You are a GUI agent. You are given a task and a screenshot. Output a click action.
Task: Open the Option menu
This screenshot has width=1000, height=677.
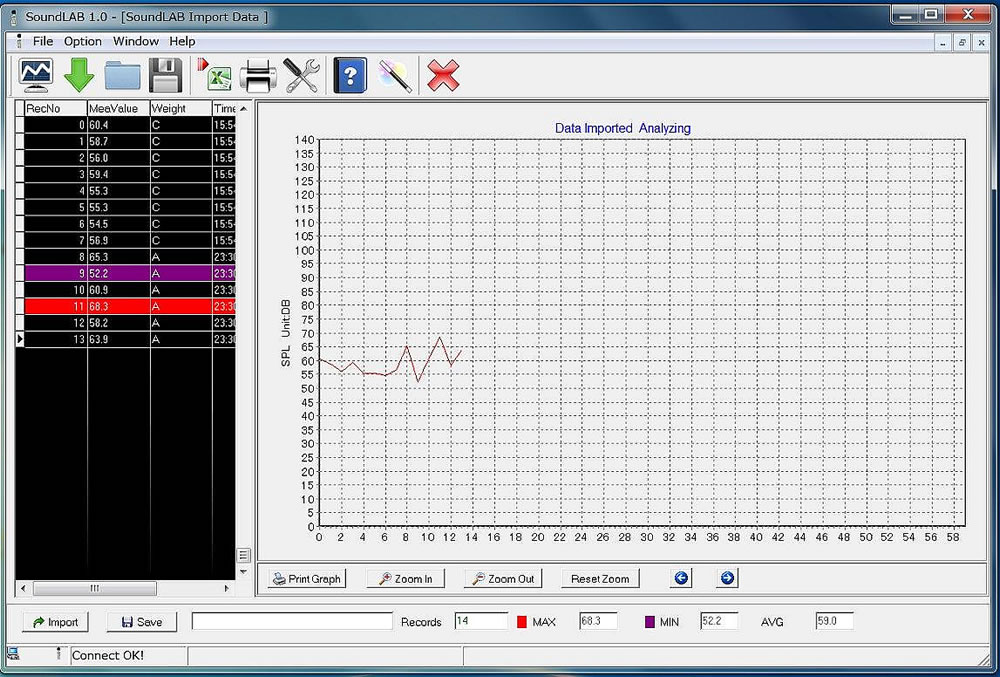[83, 41]
